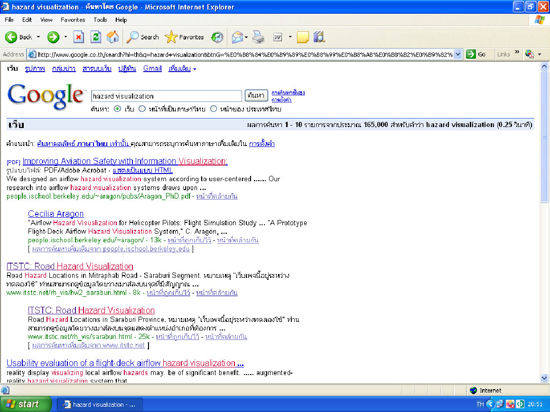Open the Favorites menu
Screen dimensions: 550x412
[x=73, y=20]
